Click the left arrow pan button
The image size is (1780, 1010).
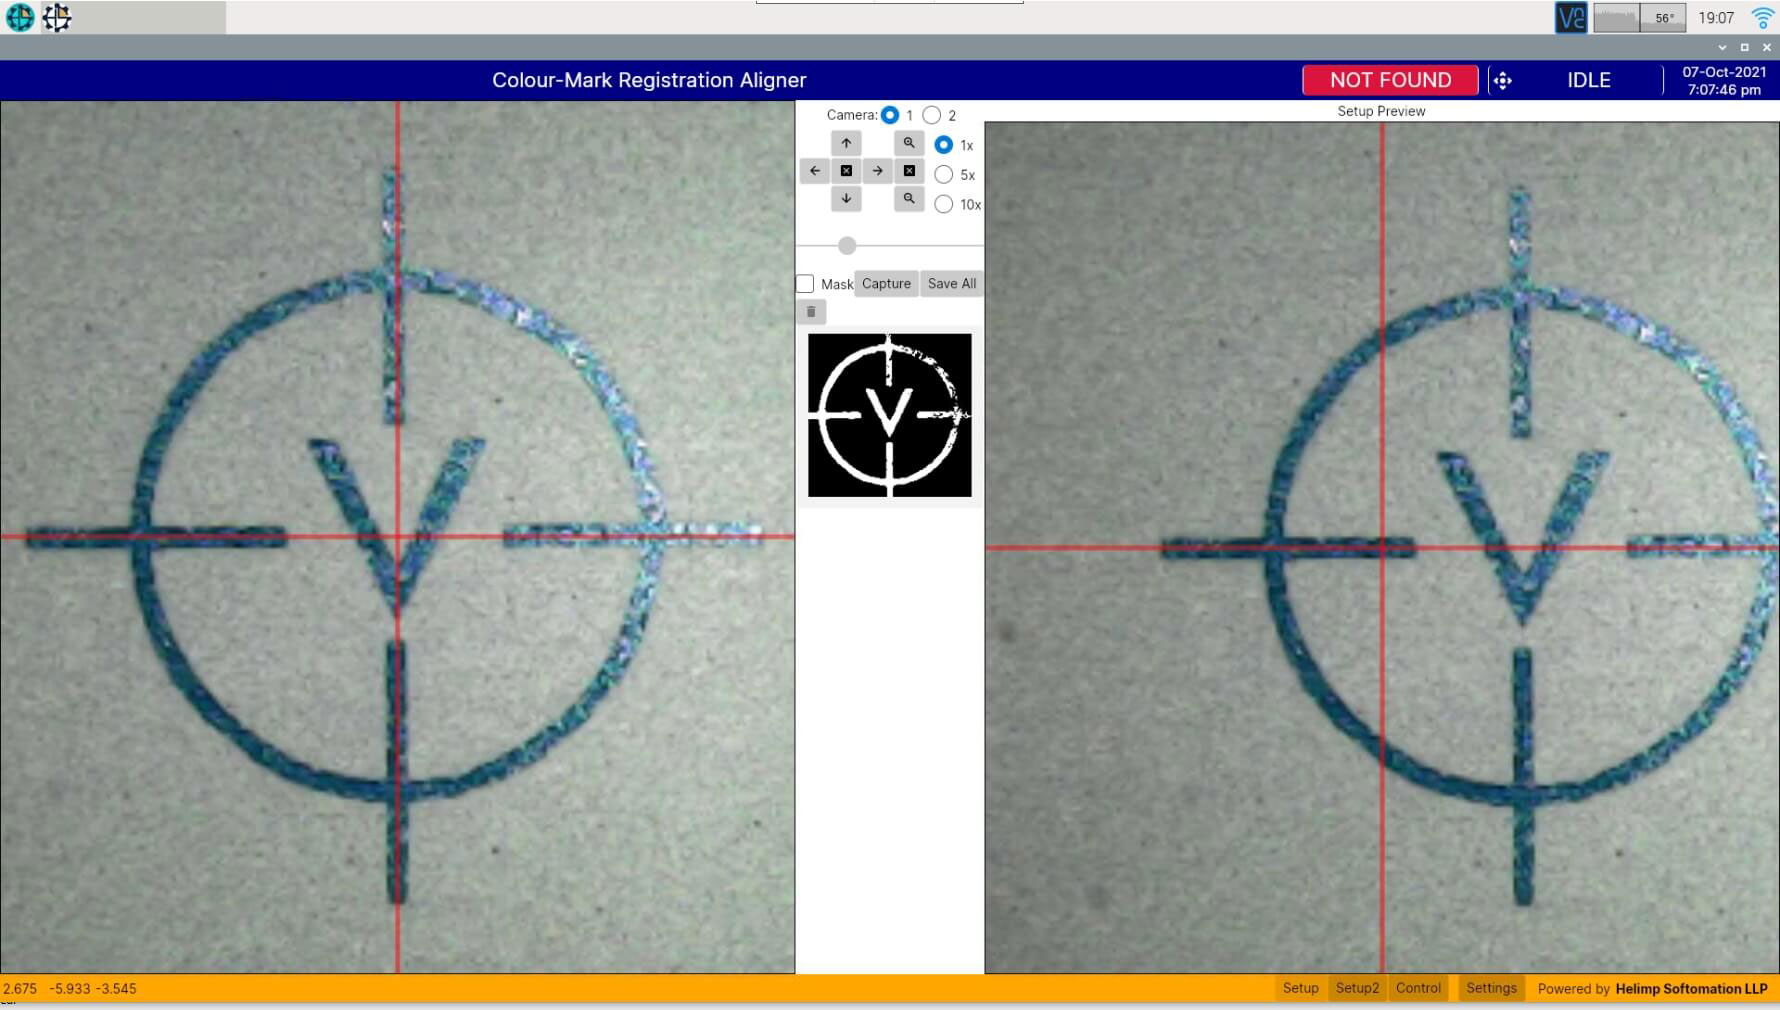814,171
